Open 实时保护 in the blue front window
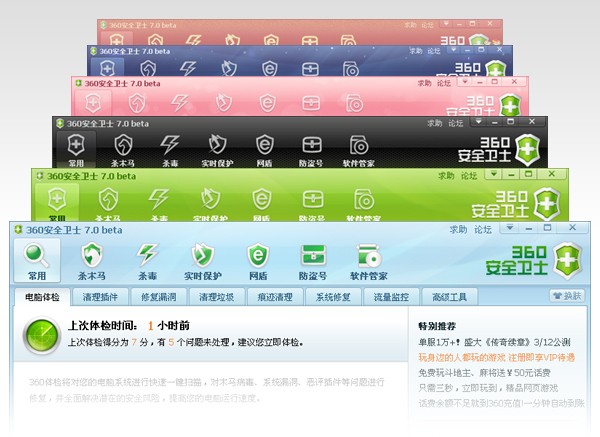 [203, 261]
